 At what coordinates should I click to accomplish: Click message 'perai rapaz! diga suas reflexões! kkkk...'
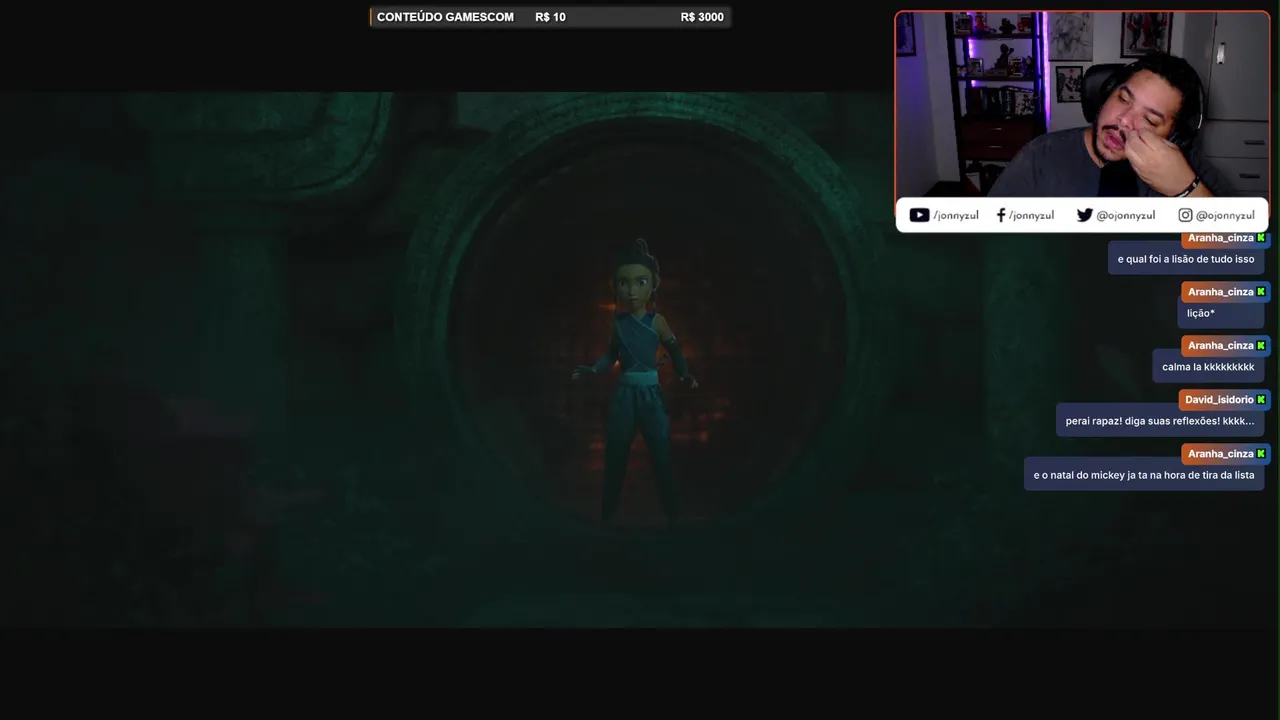1160,421
